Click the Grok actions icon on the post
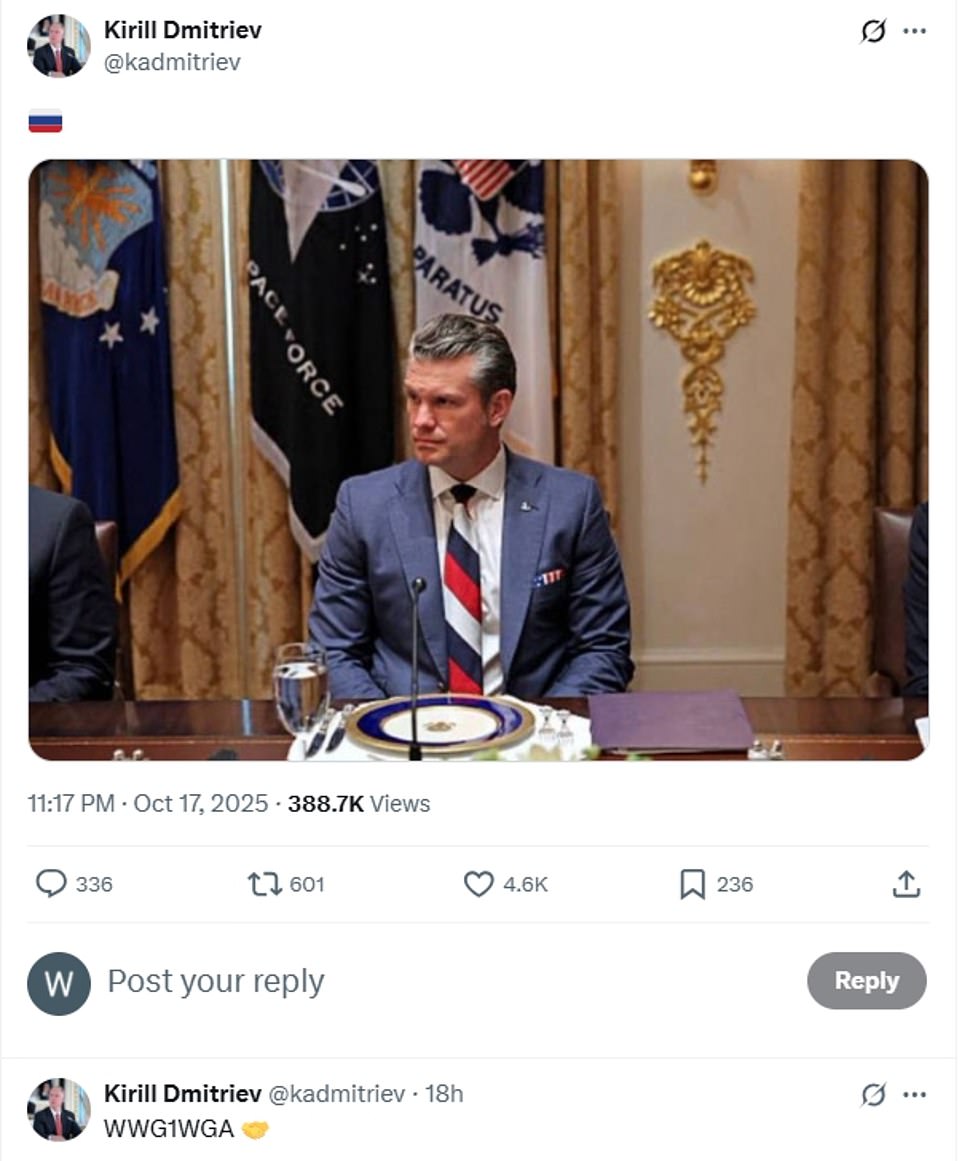 point(873,32)
